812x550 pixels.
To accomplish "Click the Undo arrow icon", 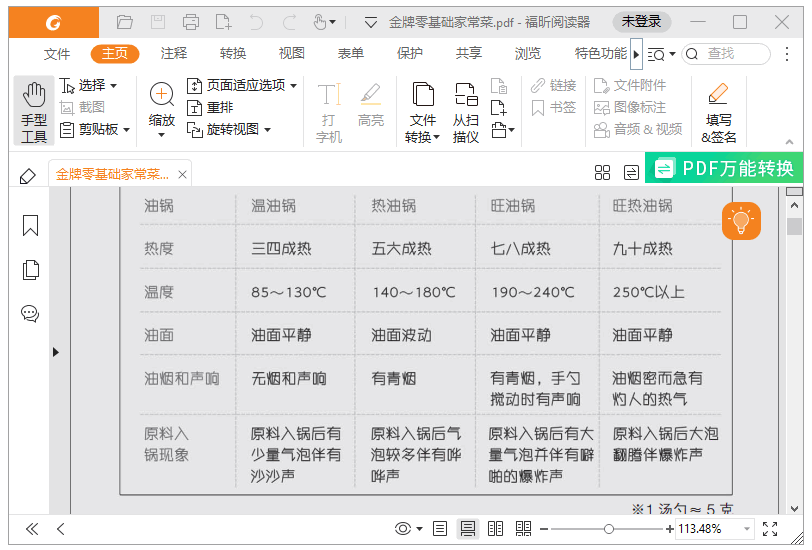I will click(256, 22).
